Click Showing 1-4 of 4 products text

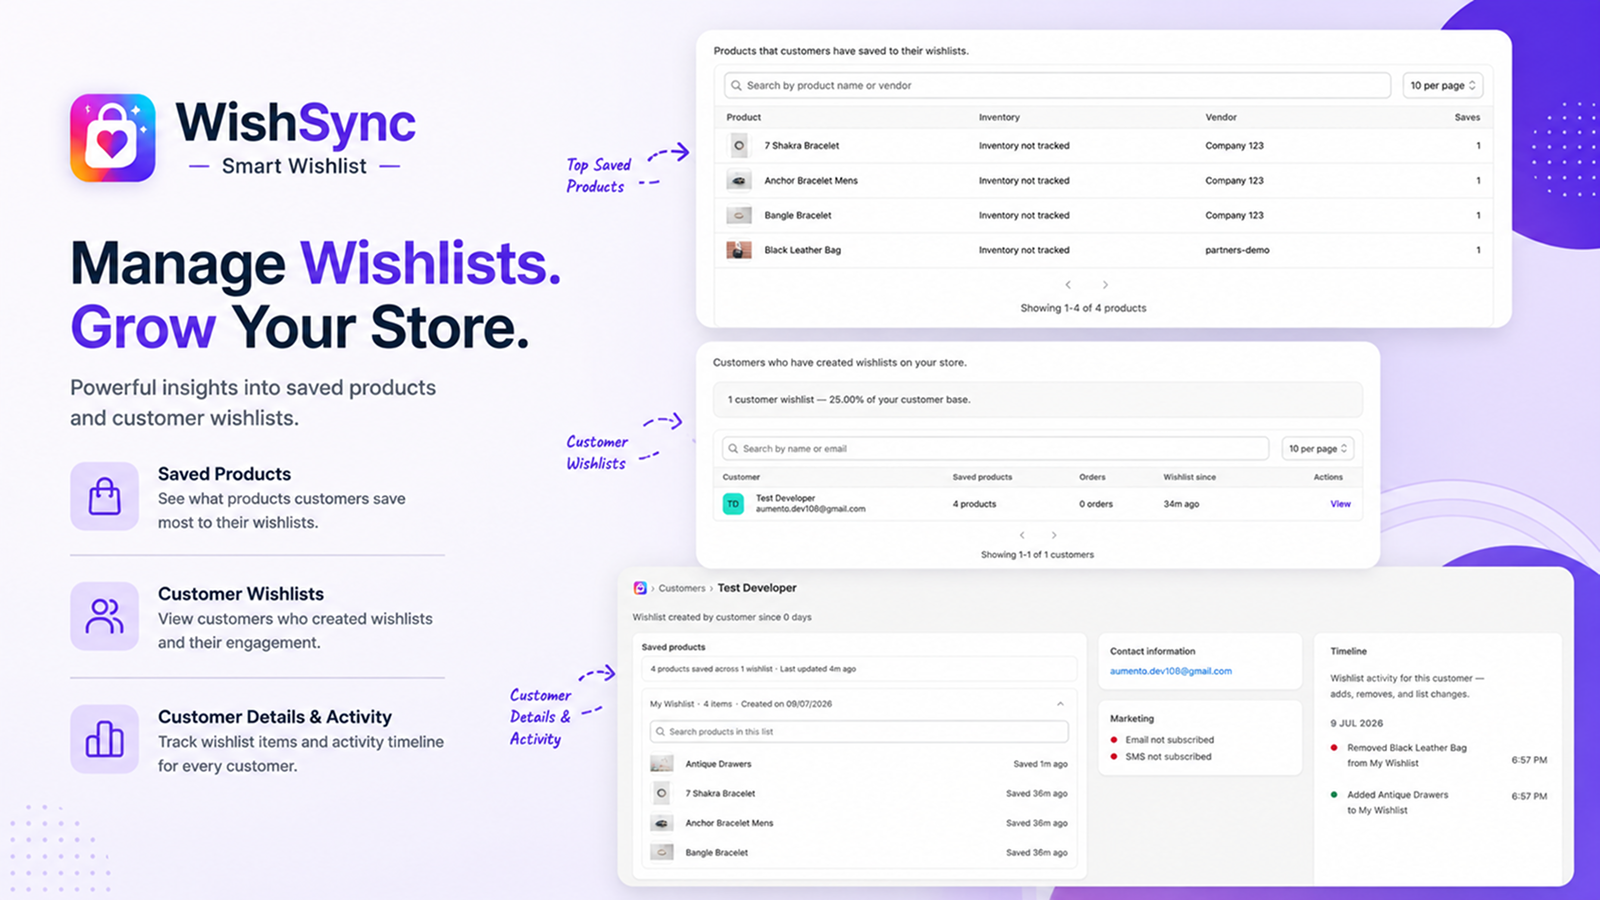pos(1083,308)
